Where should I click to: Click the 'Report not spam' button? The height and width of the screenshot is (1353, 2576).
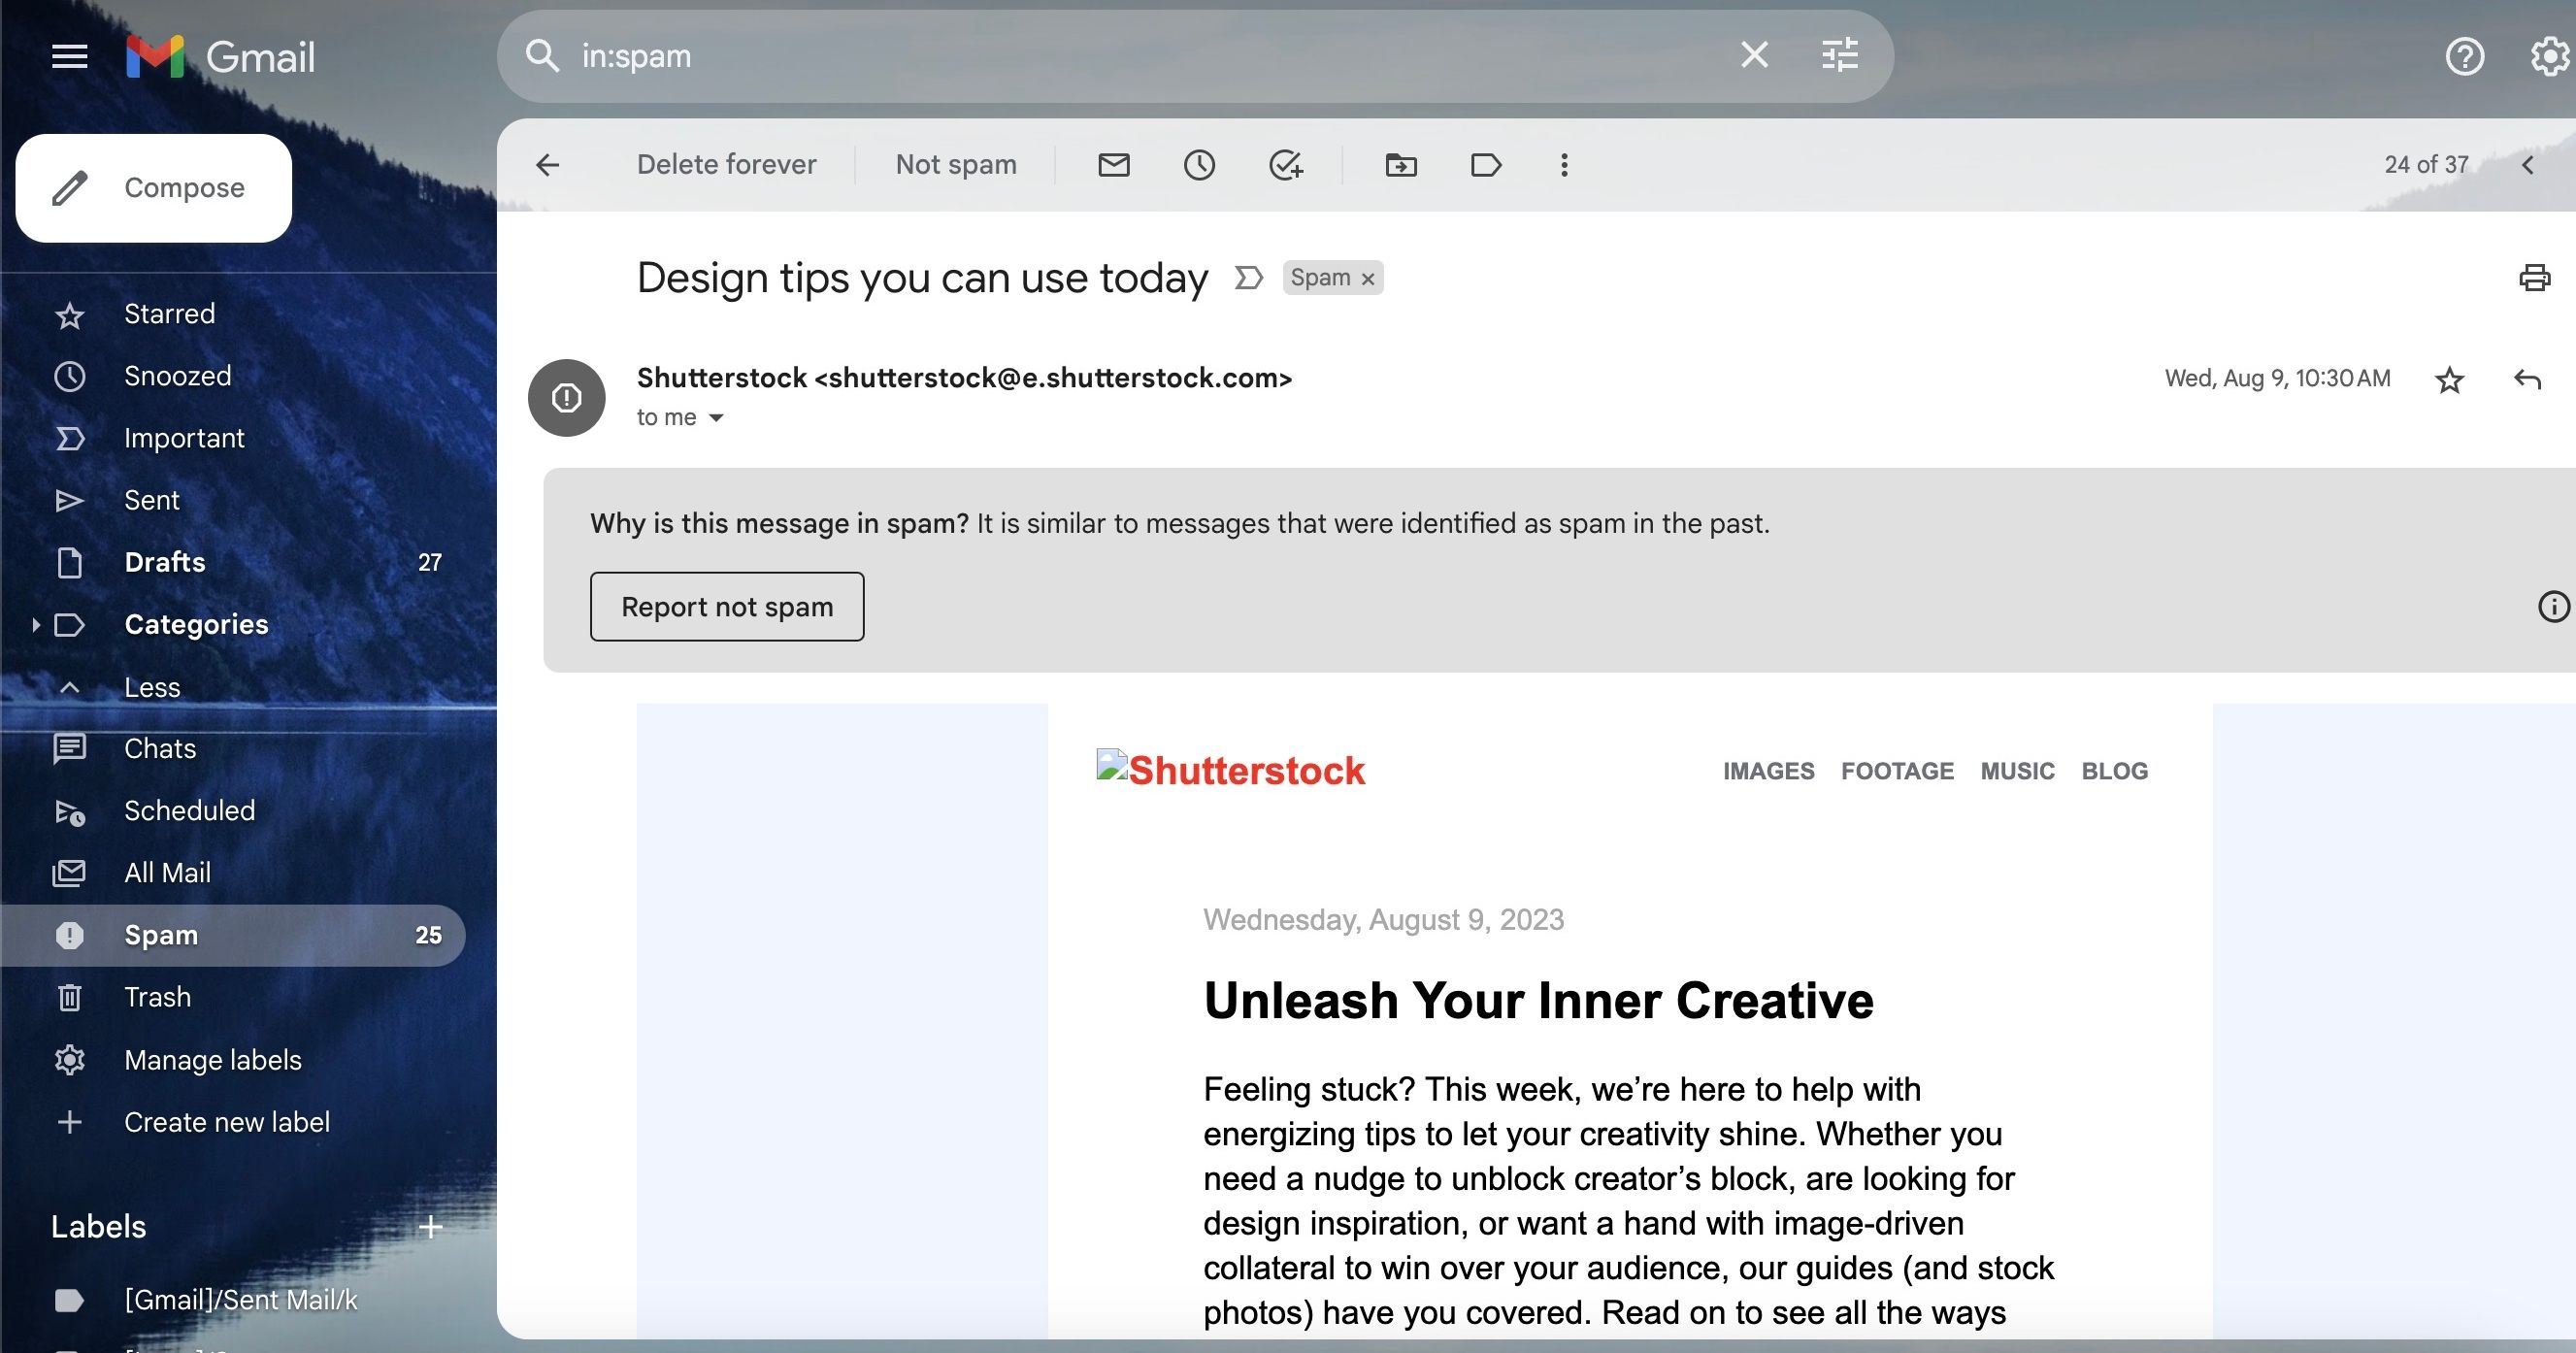[727, 606]
